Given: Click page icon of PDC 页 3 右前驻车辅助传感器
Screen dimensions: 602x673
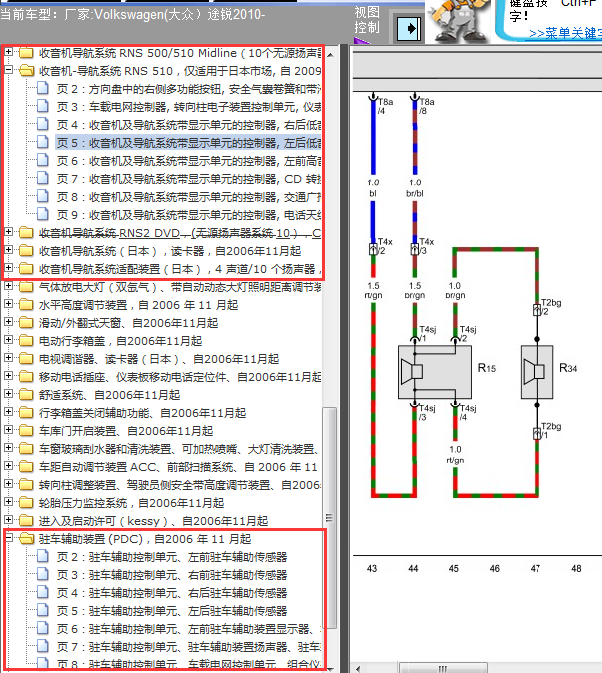Looking at the screenshot, I should pos(42,574).
